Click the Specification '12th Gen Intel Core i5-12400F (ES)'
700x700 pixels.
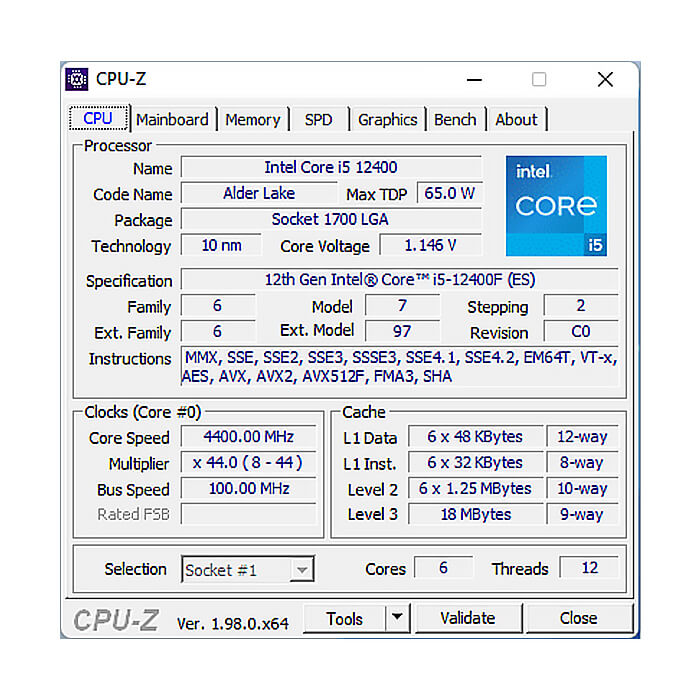(x=400, y=280)
